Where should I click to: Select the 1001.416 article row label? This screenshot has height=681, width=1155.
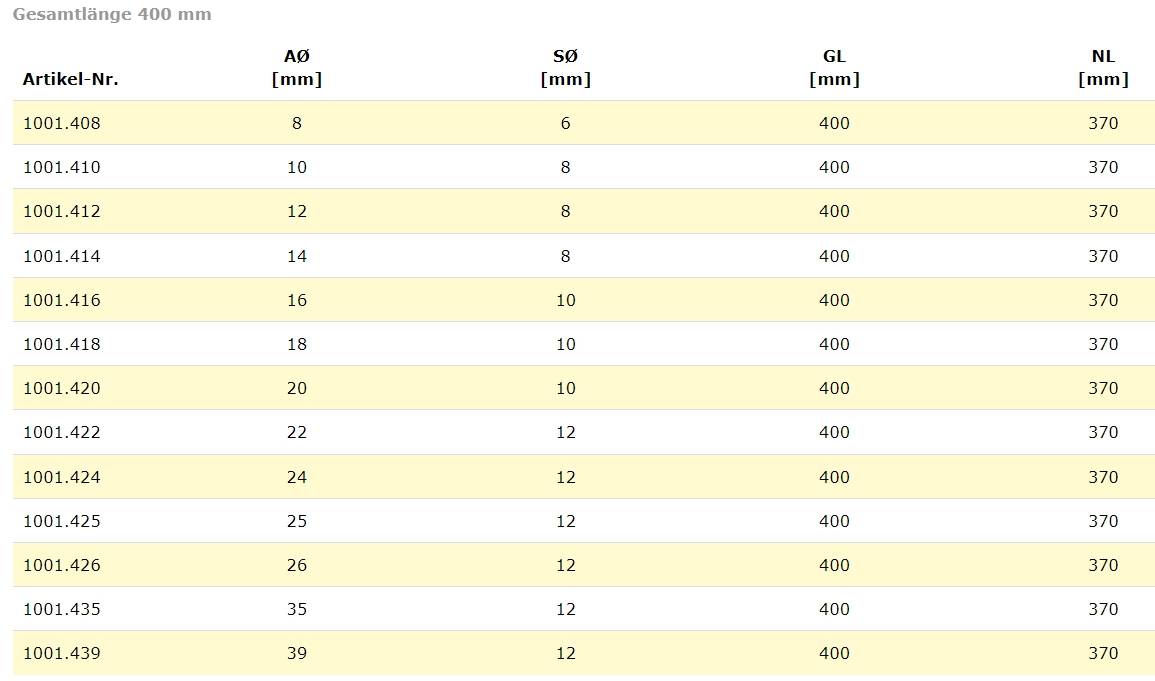click(x=62, y=300)
